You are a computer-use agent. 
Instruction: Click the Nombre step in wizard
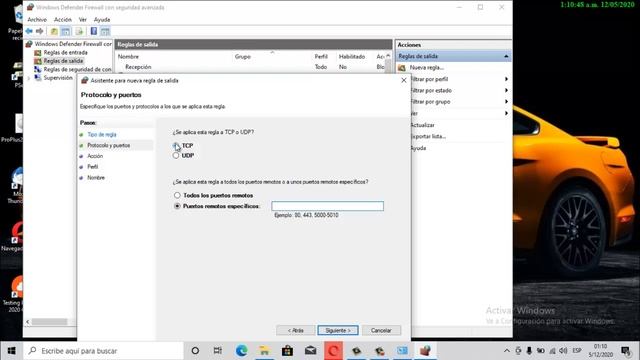coord(96,178)
